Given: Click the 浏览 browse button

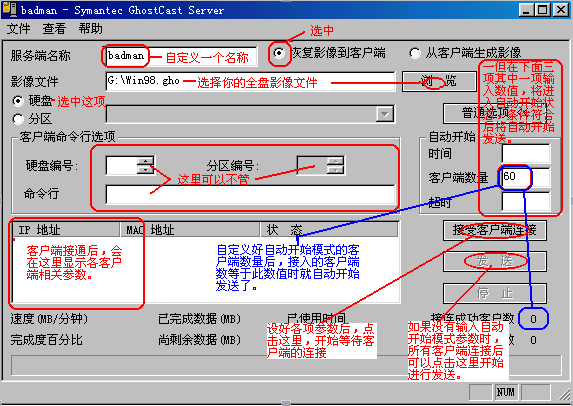Looking at the screenshot, I should 439,81.
